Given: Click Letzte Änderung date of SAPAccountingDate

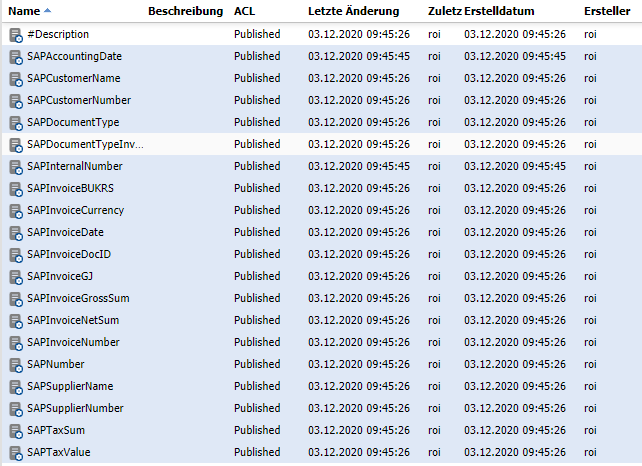Looking at the screenshot, I should [x=359, y=56].
